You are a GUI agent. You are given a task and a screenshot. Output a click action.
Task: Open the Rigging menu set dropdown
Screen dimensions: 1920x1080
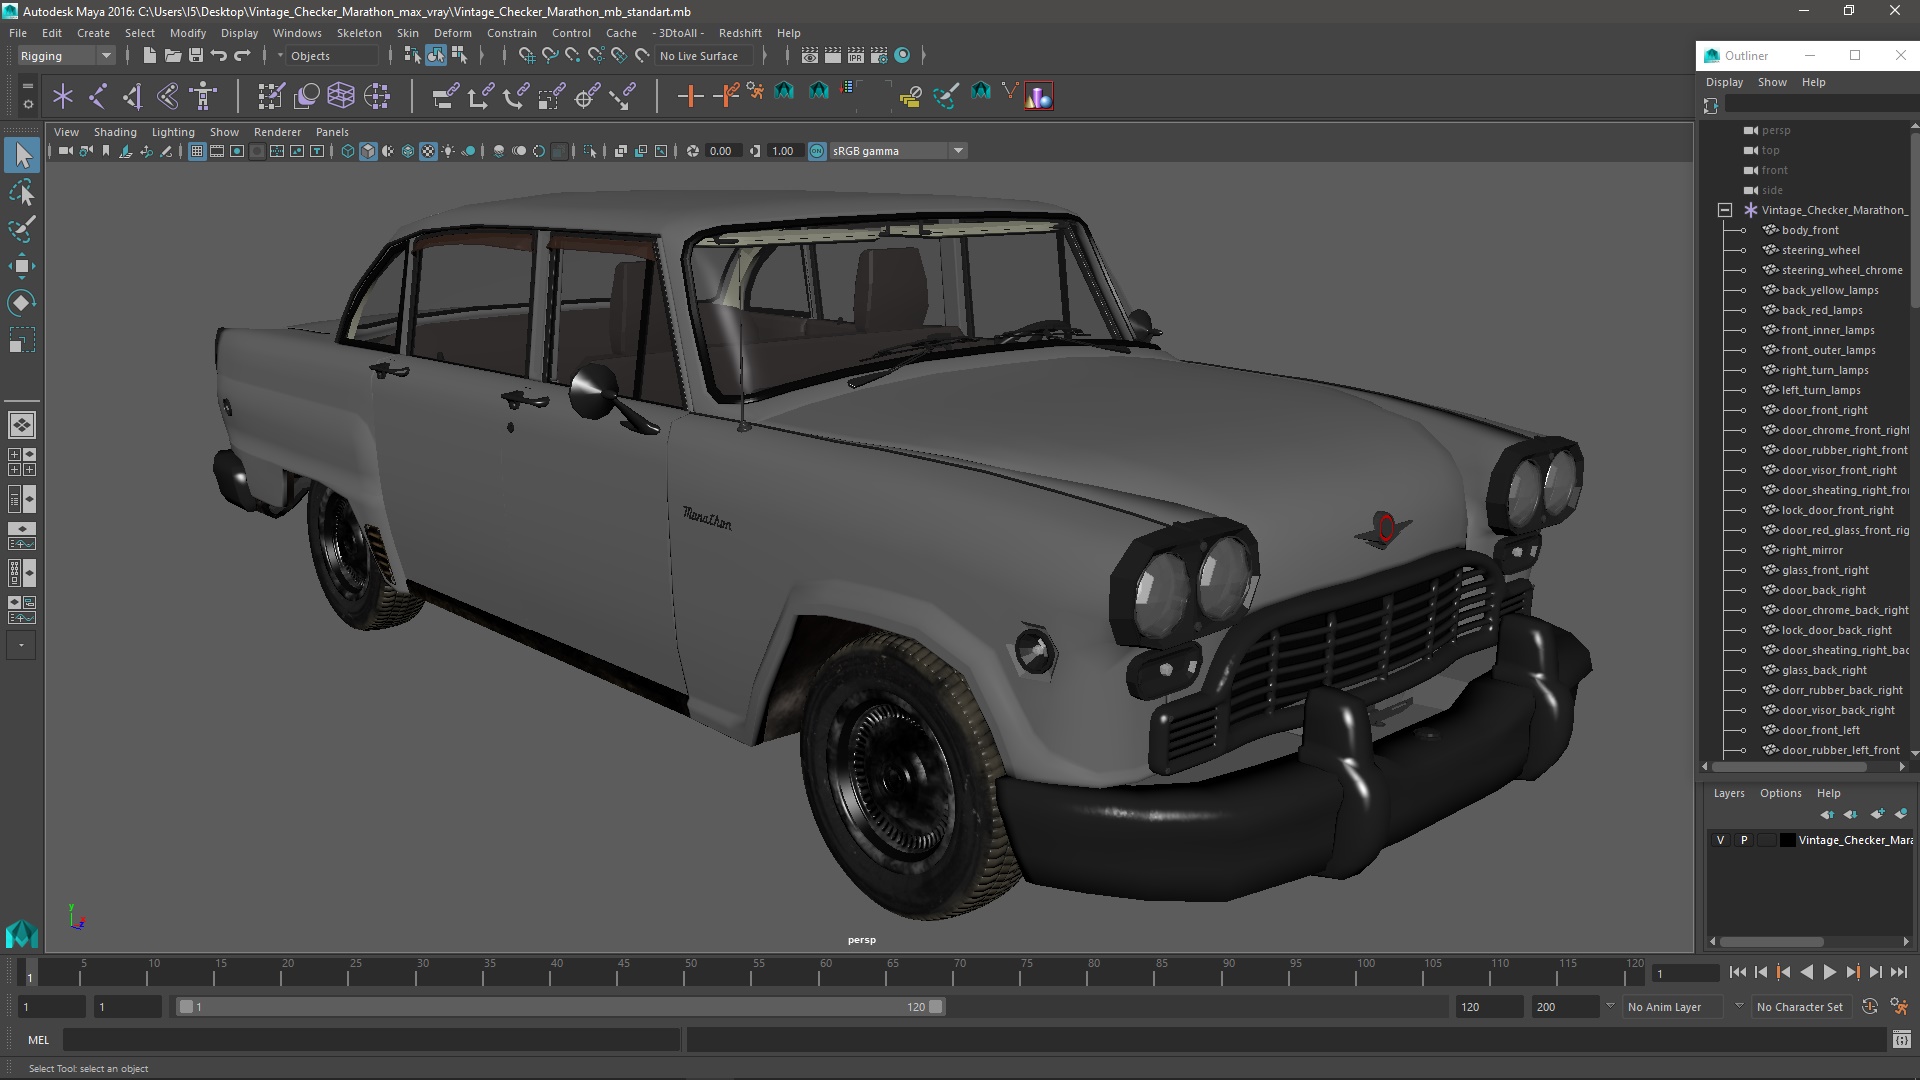[66, 56]
